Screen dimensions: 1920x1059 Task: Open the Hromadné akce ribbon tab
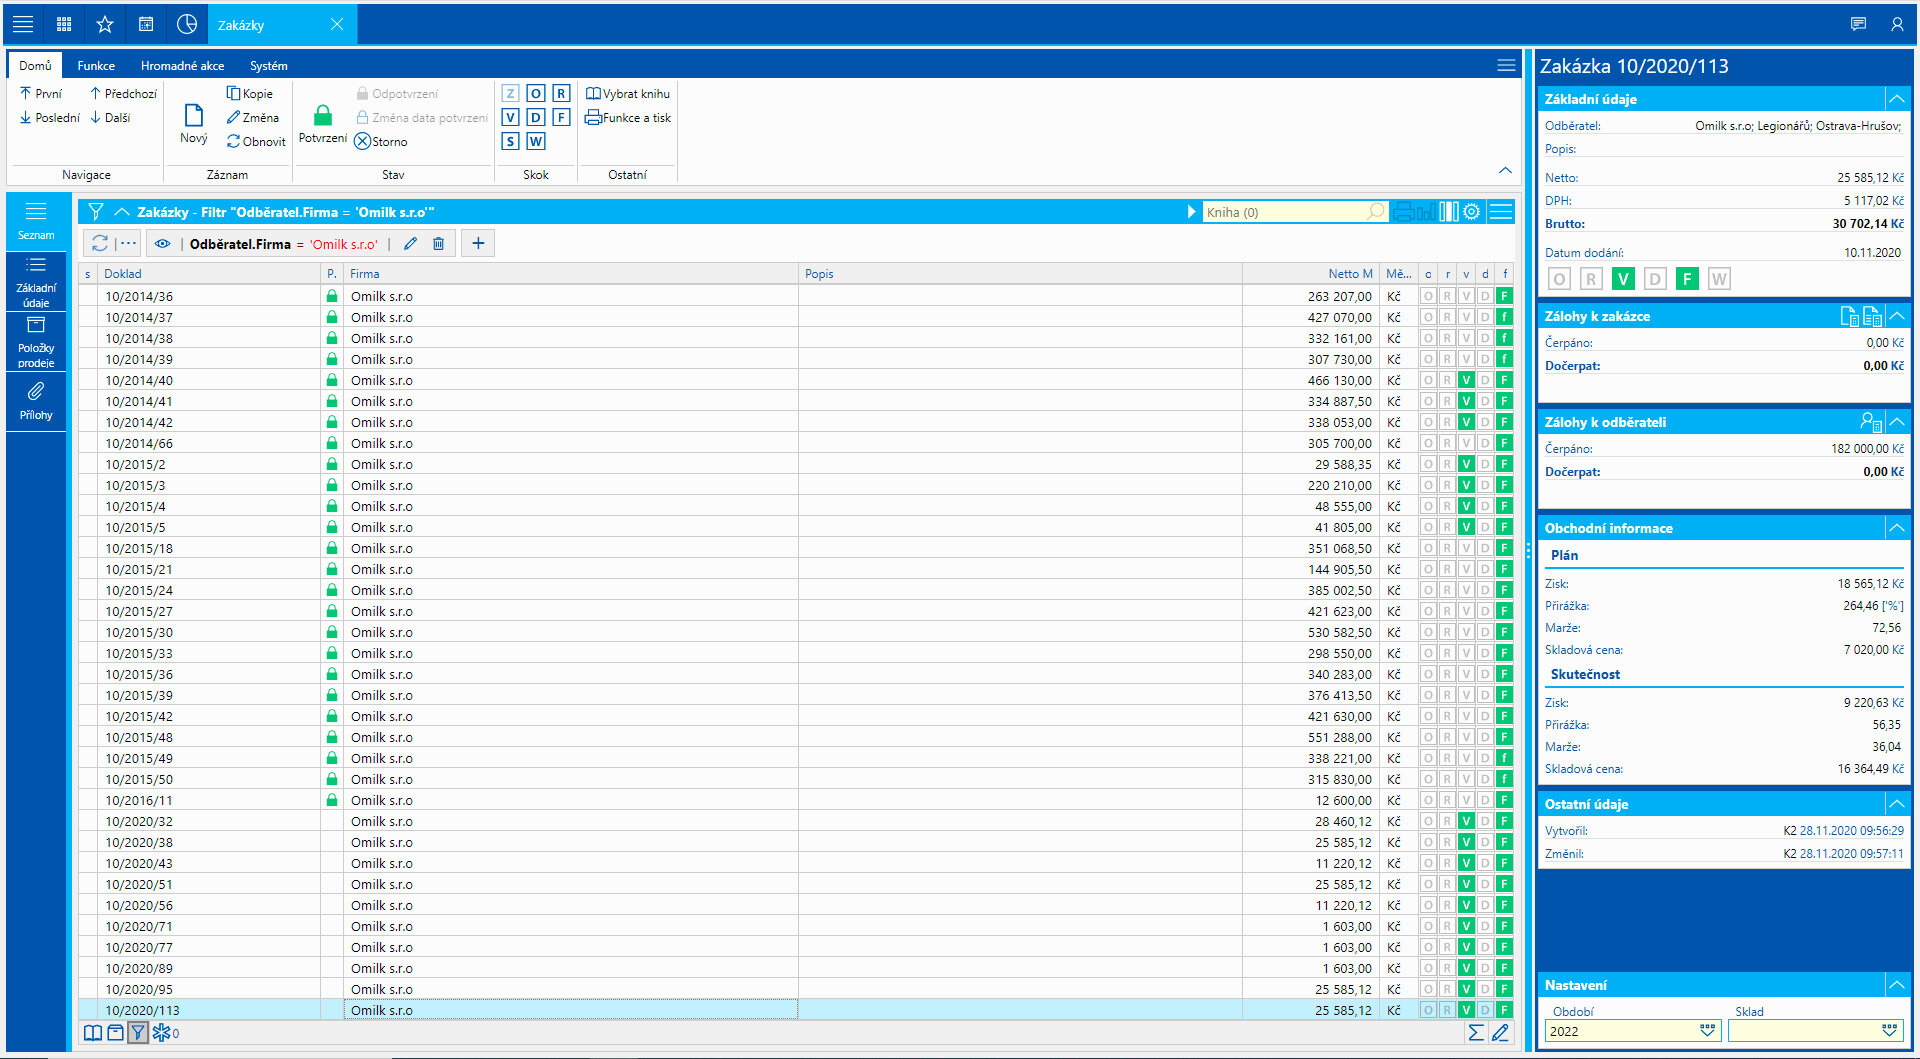coord(182,66)
